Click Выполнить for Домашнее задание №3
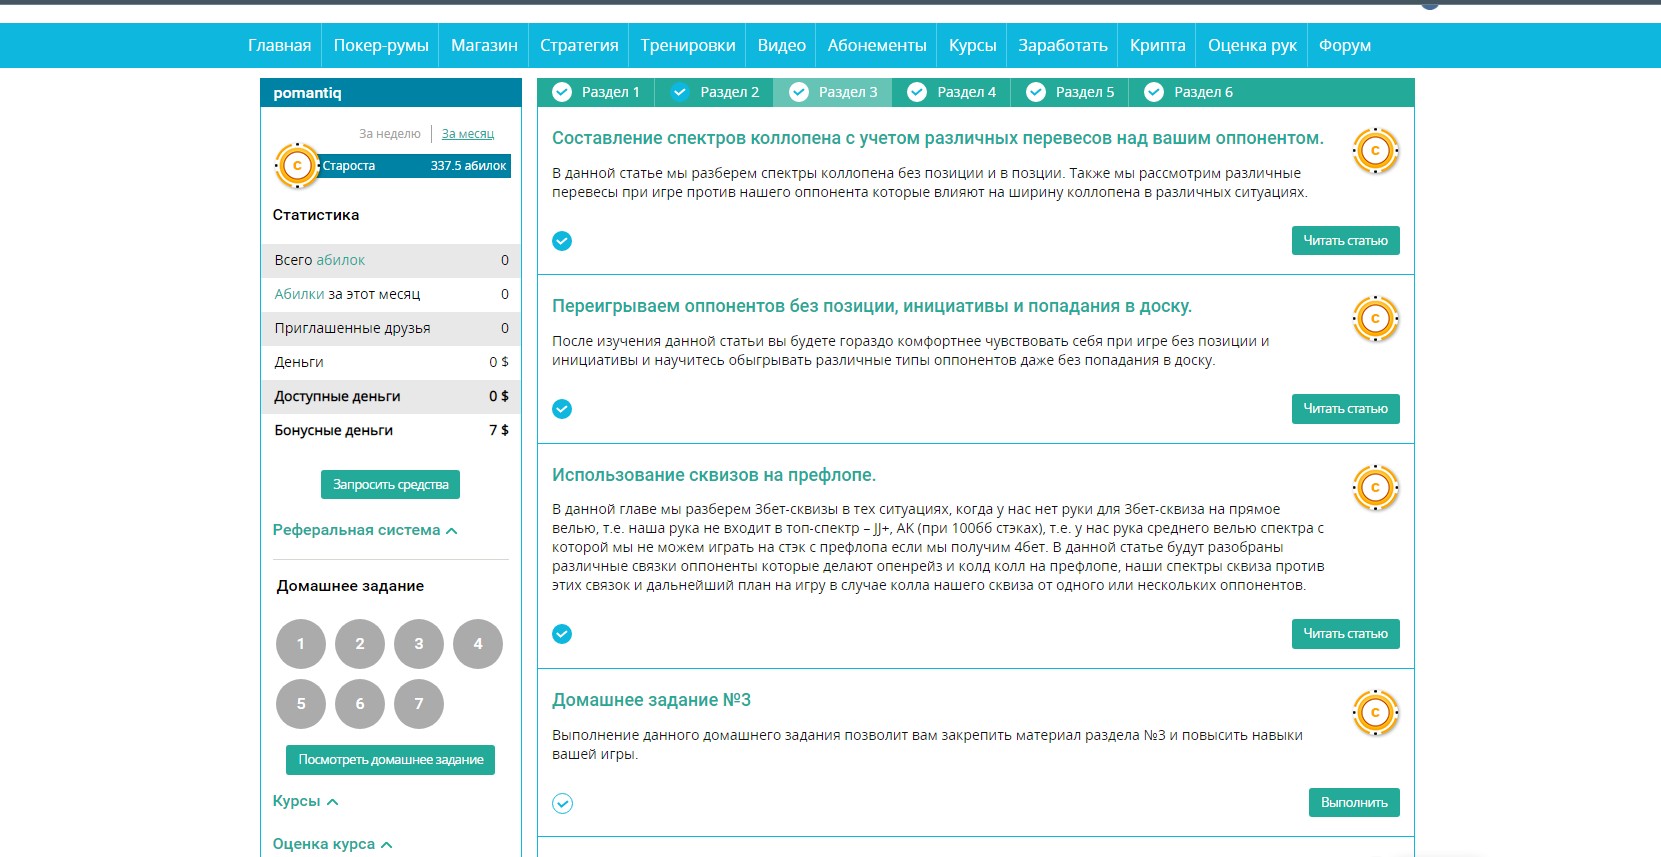The image size is (1661, 857). (1354, 802)
